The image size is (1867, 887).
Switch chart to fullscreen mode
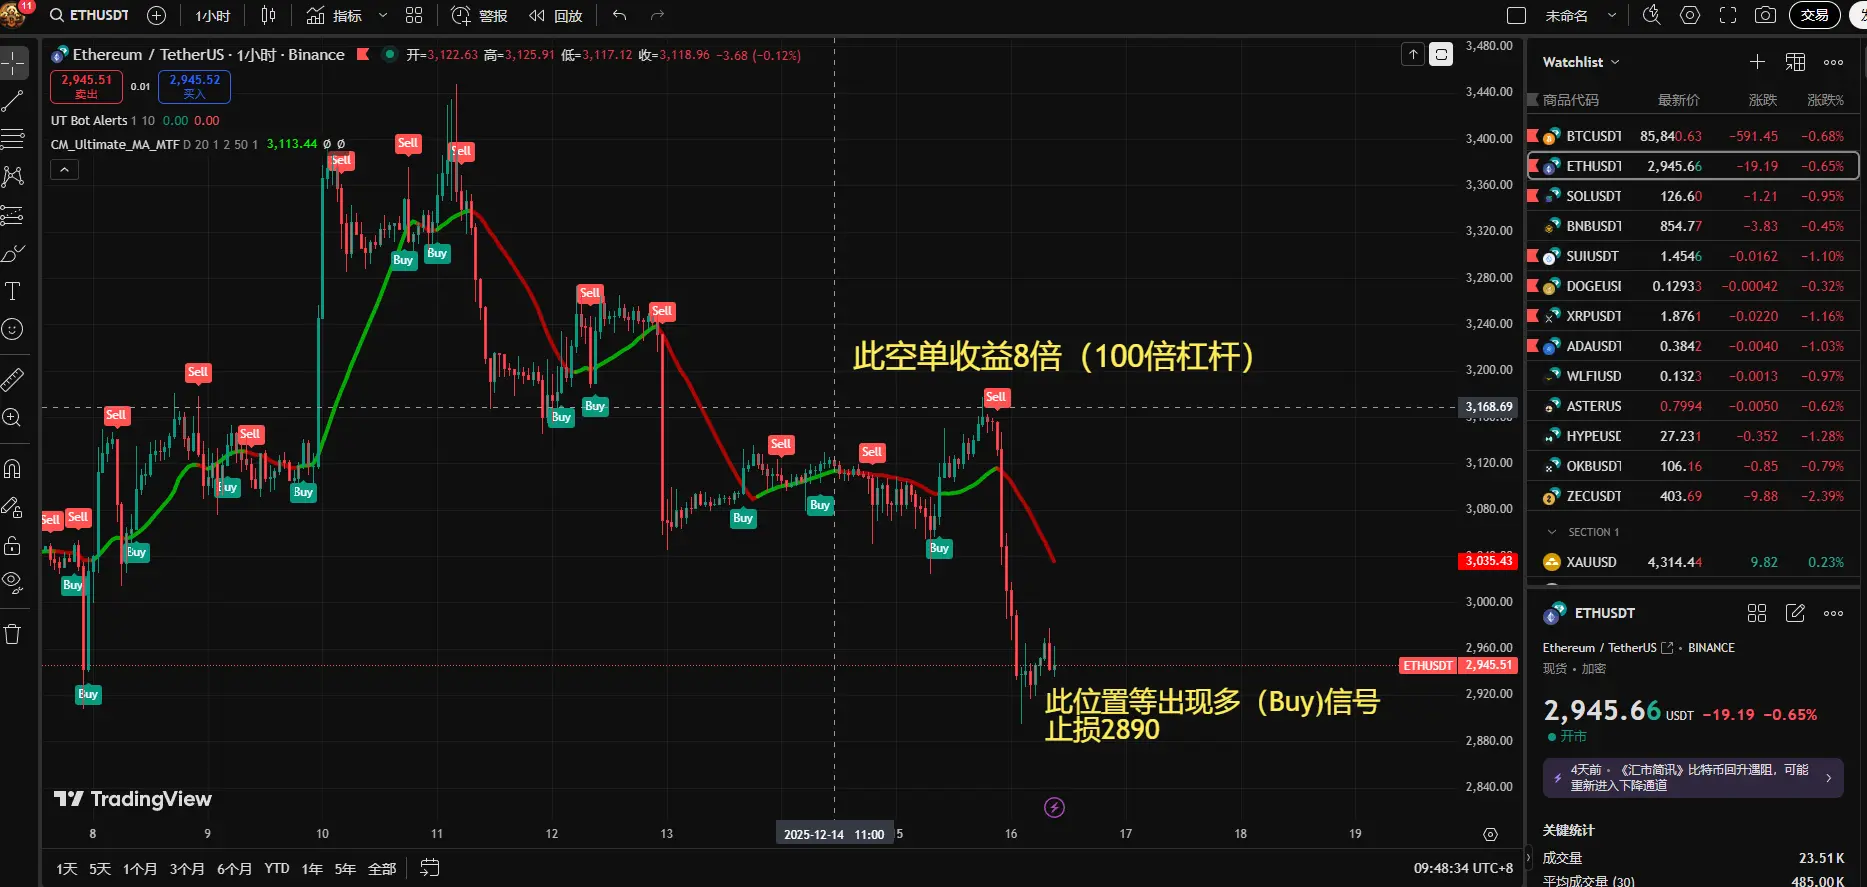[1728, 15]
